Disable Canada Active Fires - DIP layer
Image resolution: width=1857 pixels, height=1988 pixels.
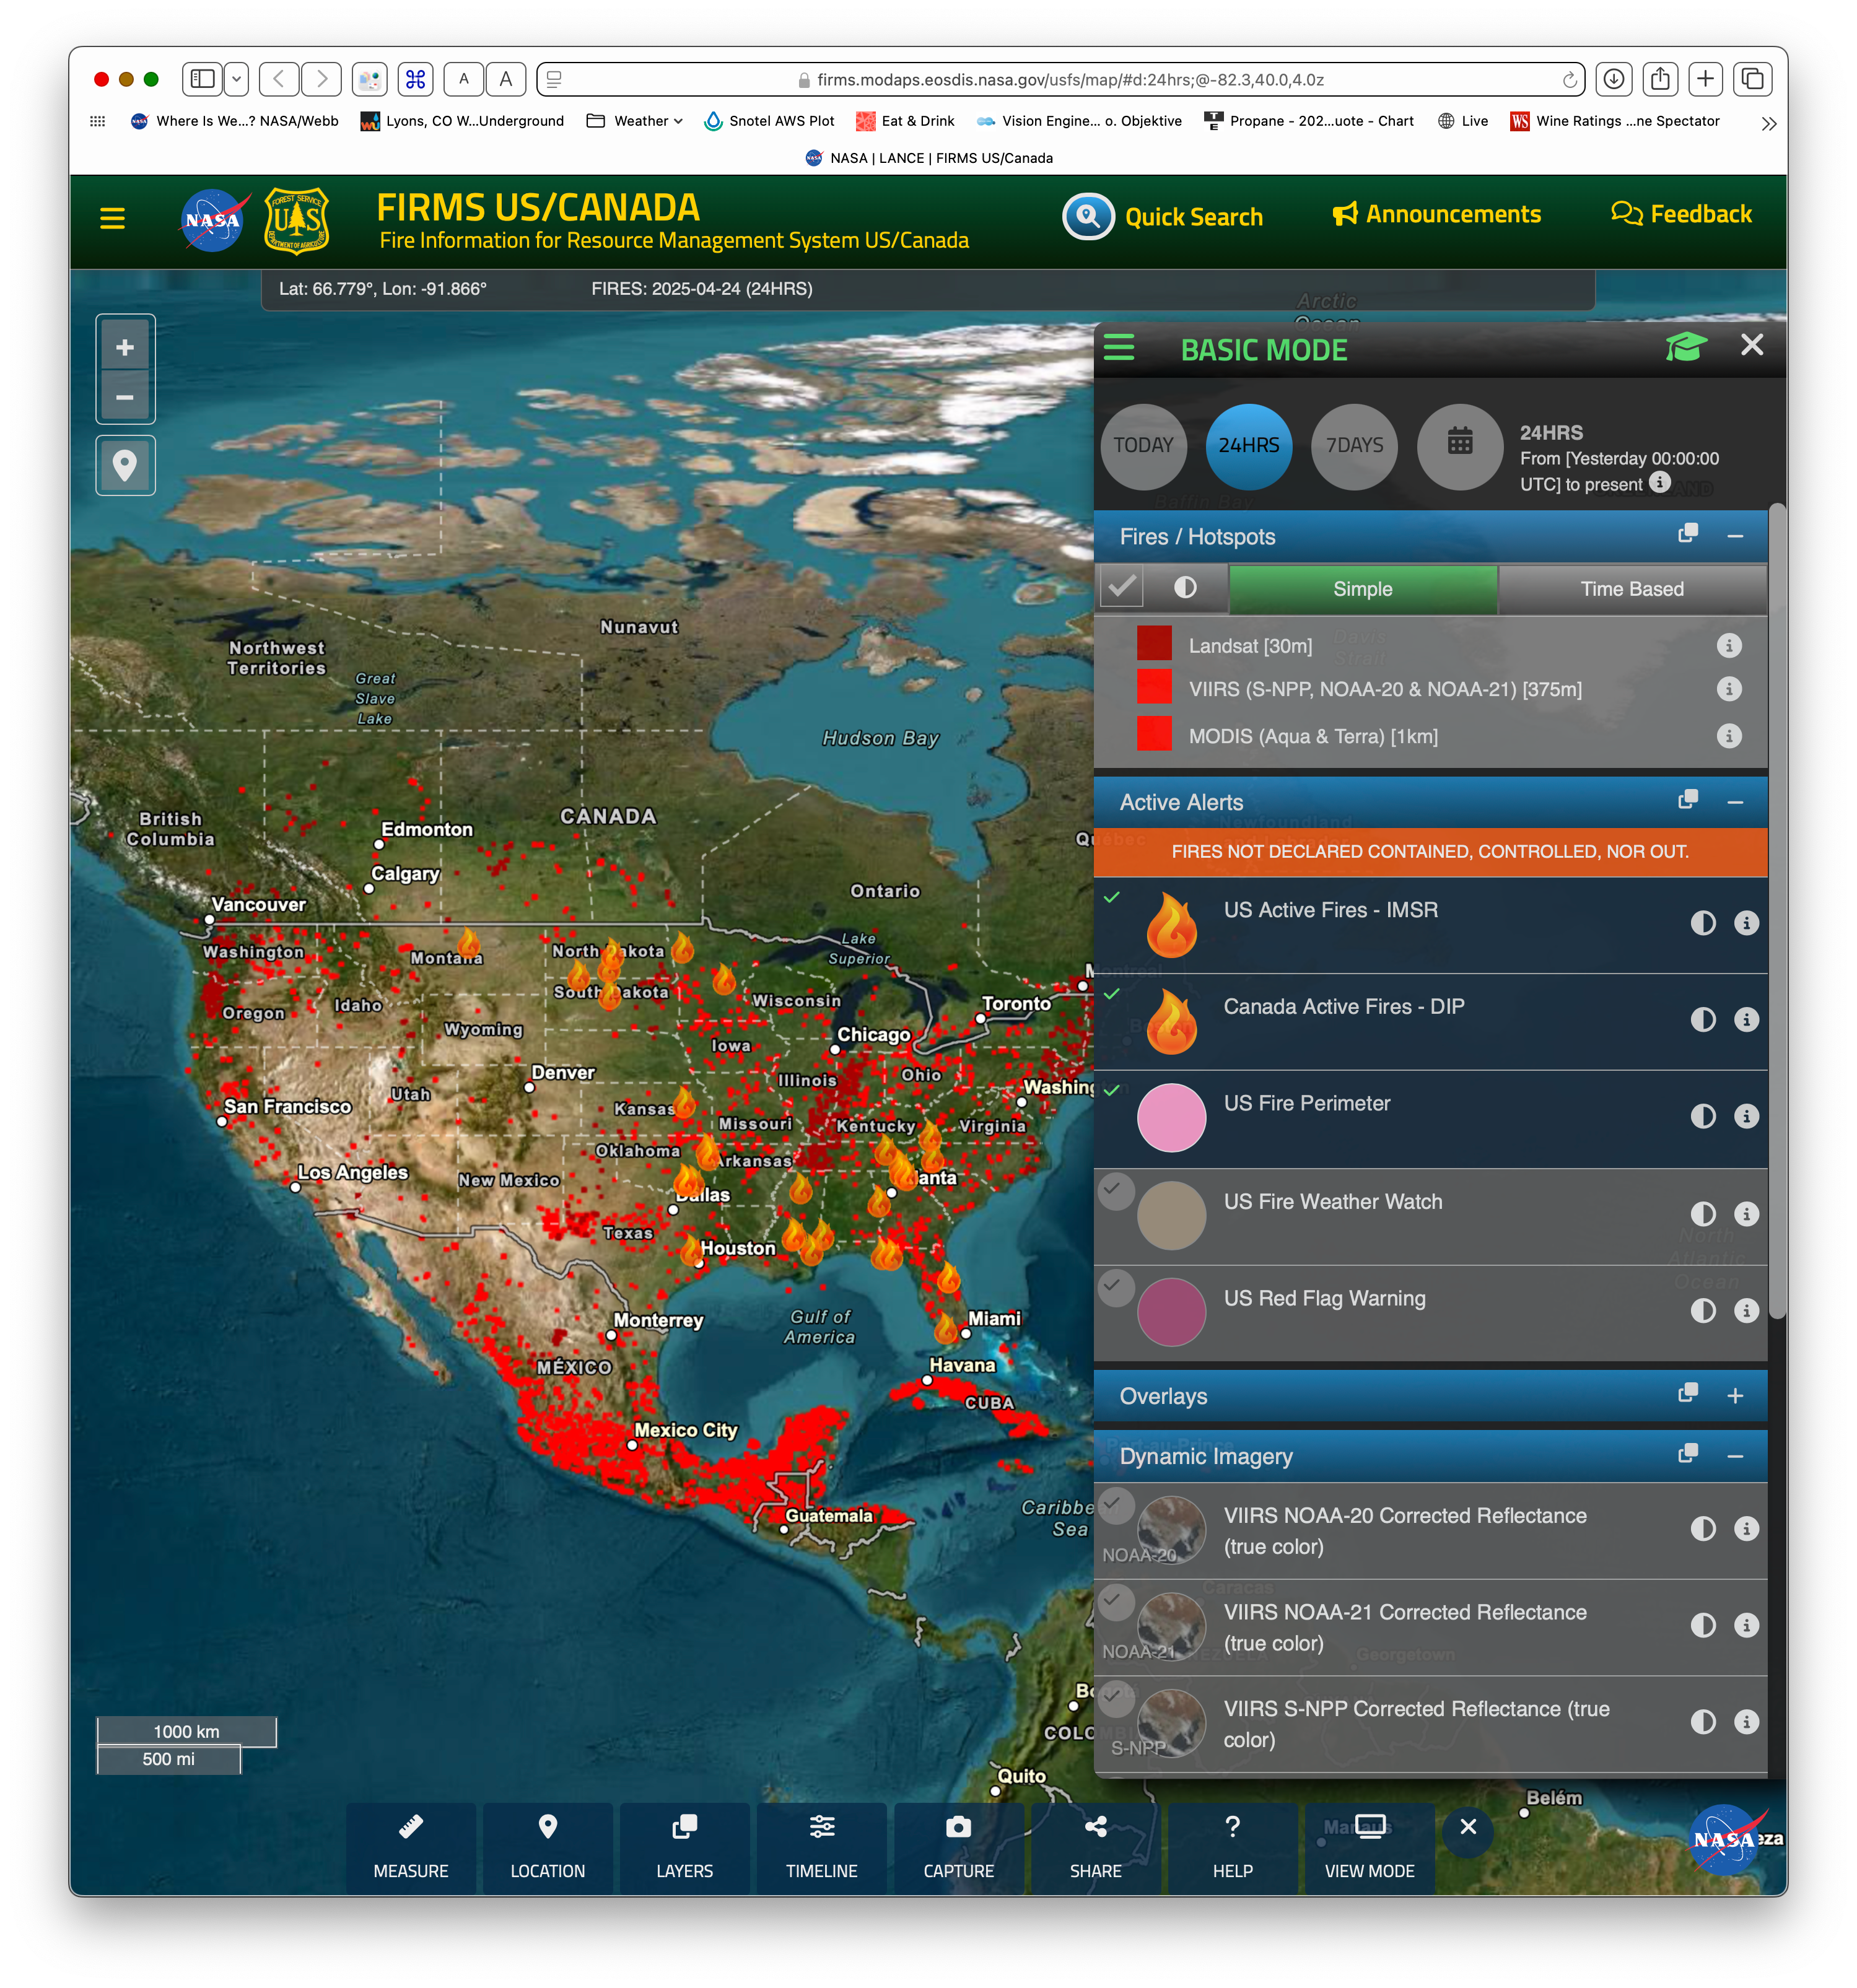click(1111, 994)
